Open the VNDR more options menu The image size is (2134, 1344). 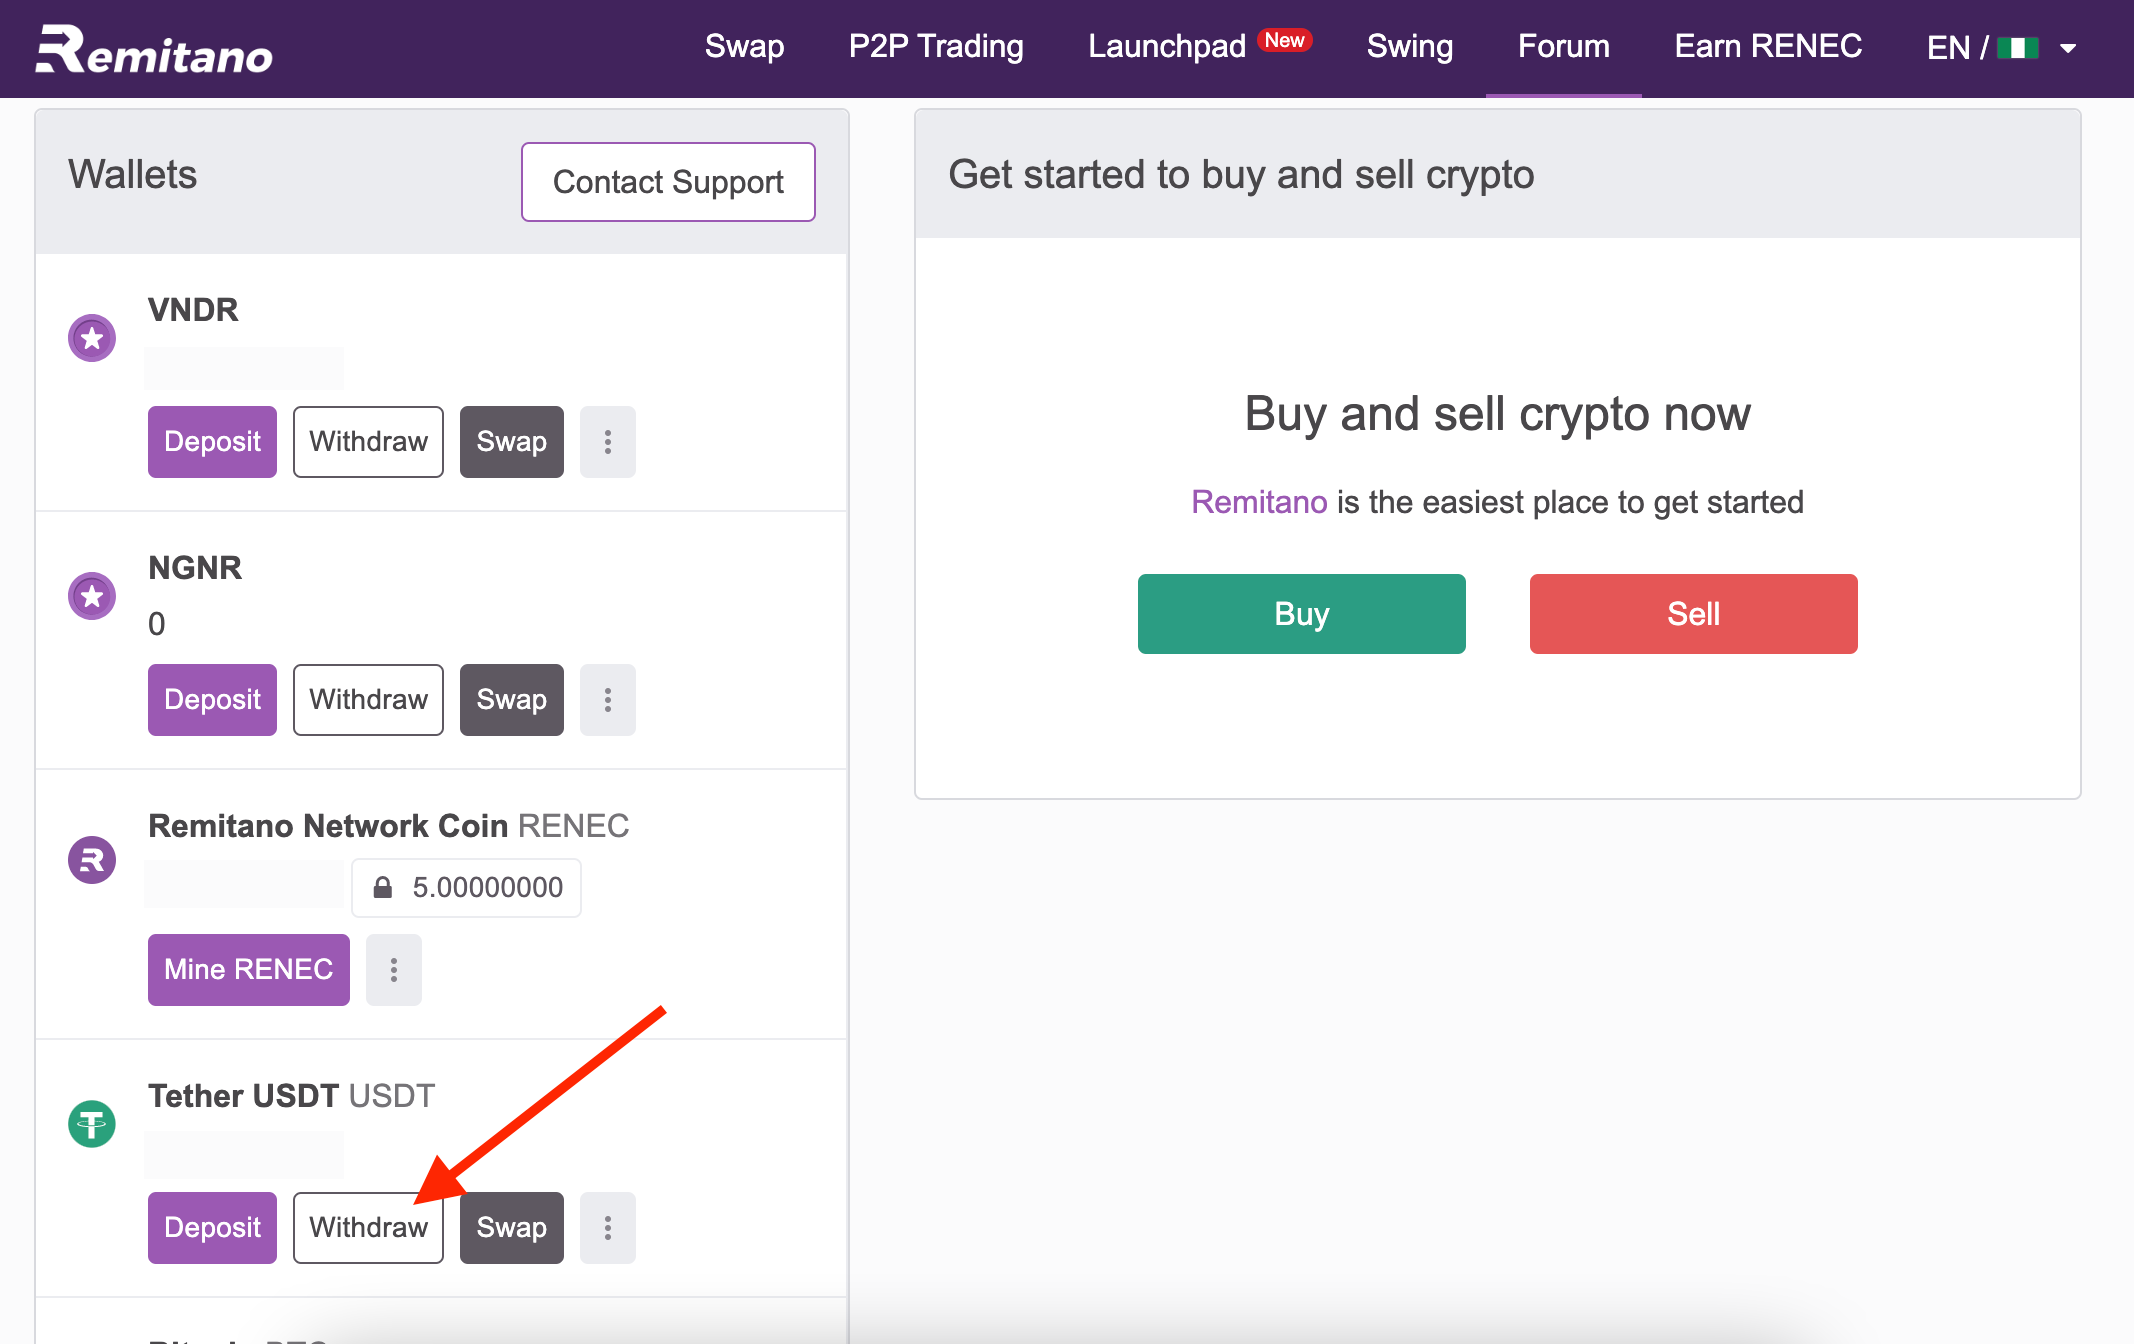click(x=608, y=442)
